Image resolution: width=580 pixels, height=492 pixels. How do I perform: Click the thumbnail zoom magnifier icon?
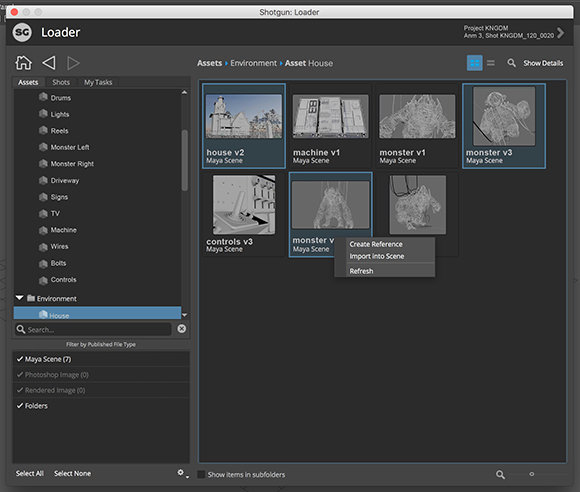[500, 474]
